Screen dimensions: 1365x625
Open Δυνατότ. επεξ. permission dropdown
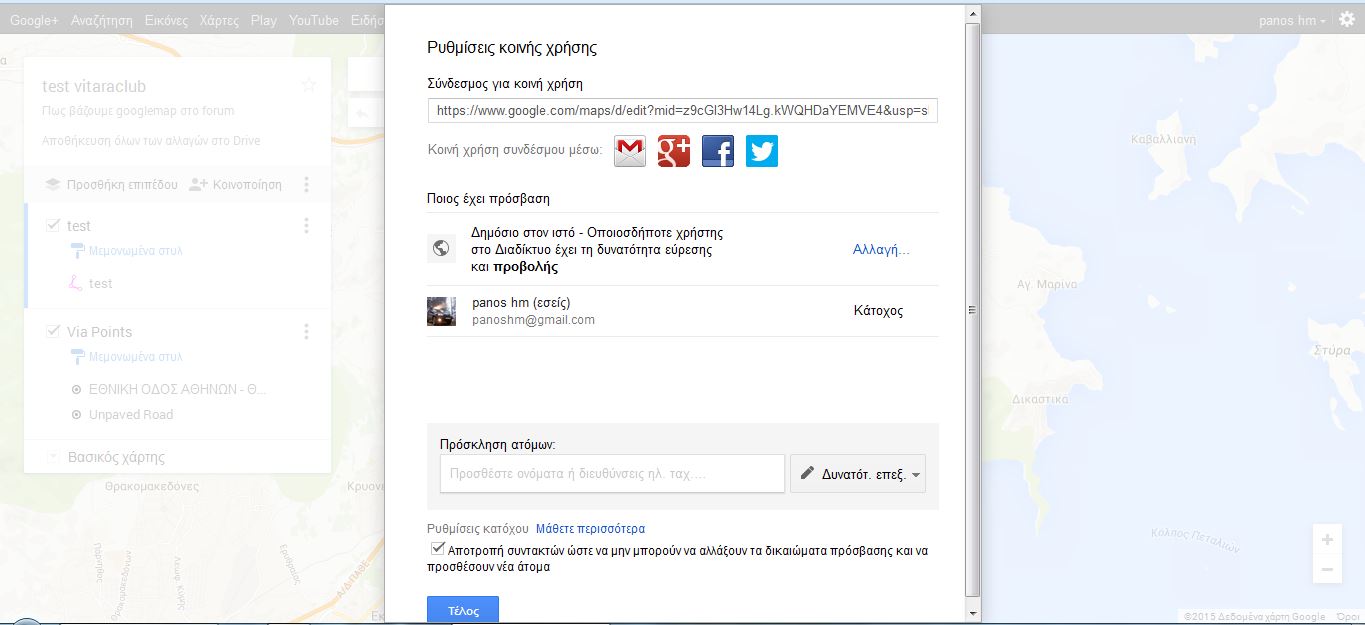(x=858, y=475)
